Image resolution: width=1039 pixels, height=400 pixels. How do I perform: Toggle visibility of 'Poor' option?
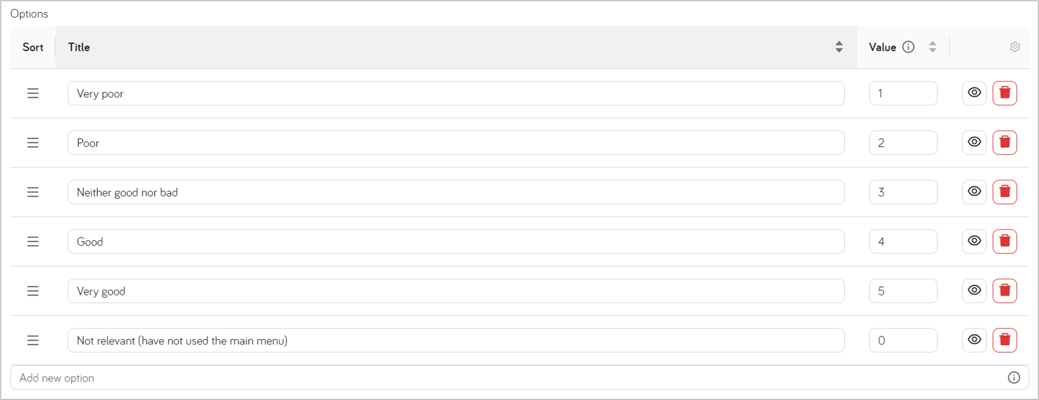point(974,142)
